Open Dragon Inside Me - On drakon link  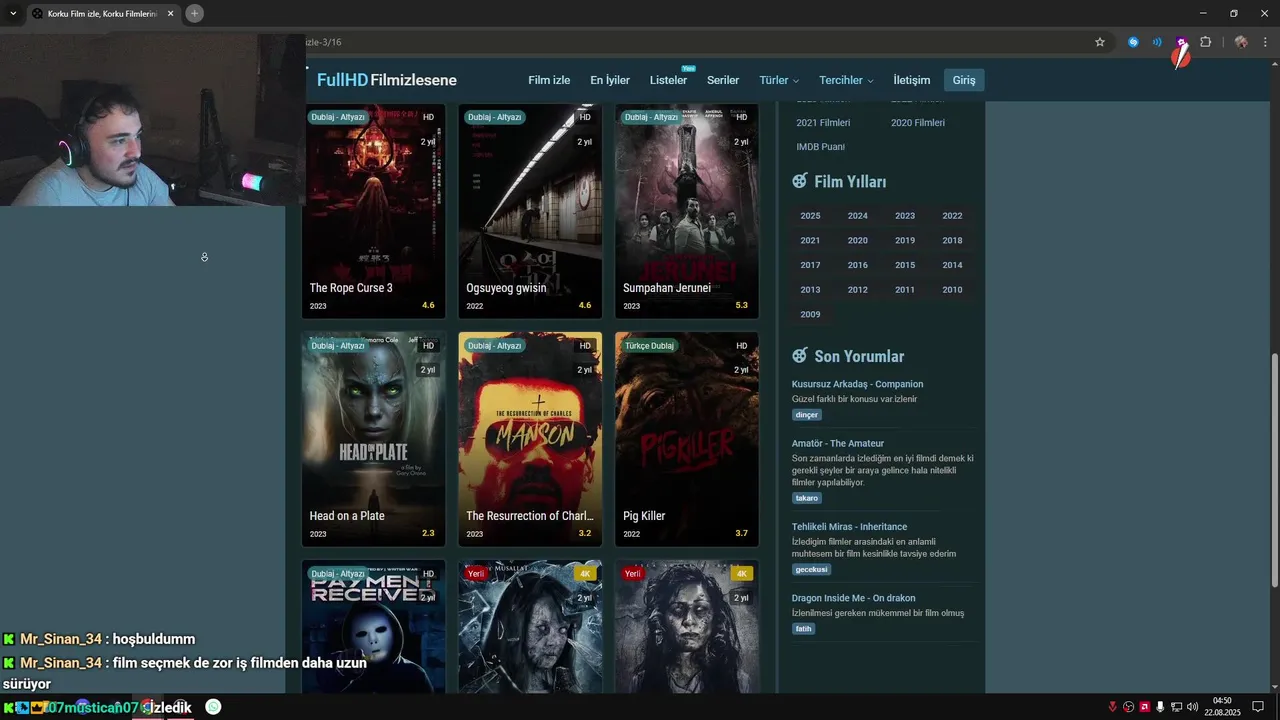coord(853,599)
